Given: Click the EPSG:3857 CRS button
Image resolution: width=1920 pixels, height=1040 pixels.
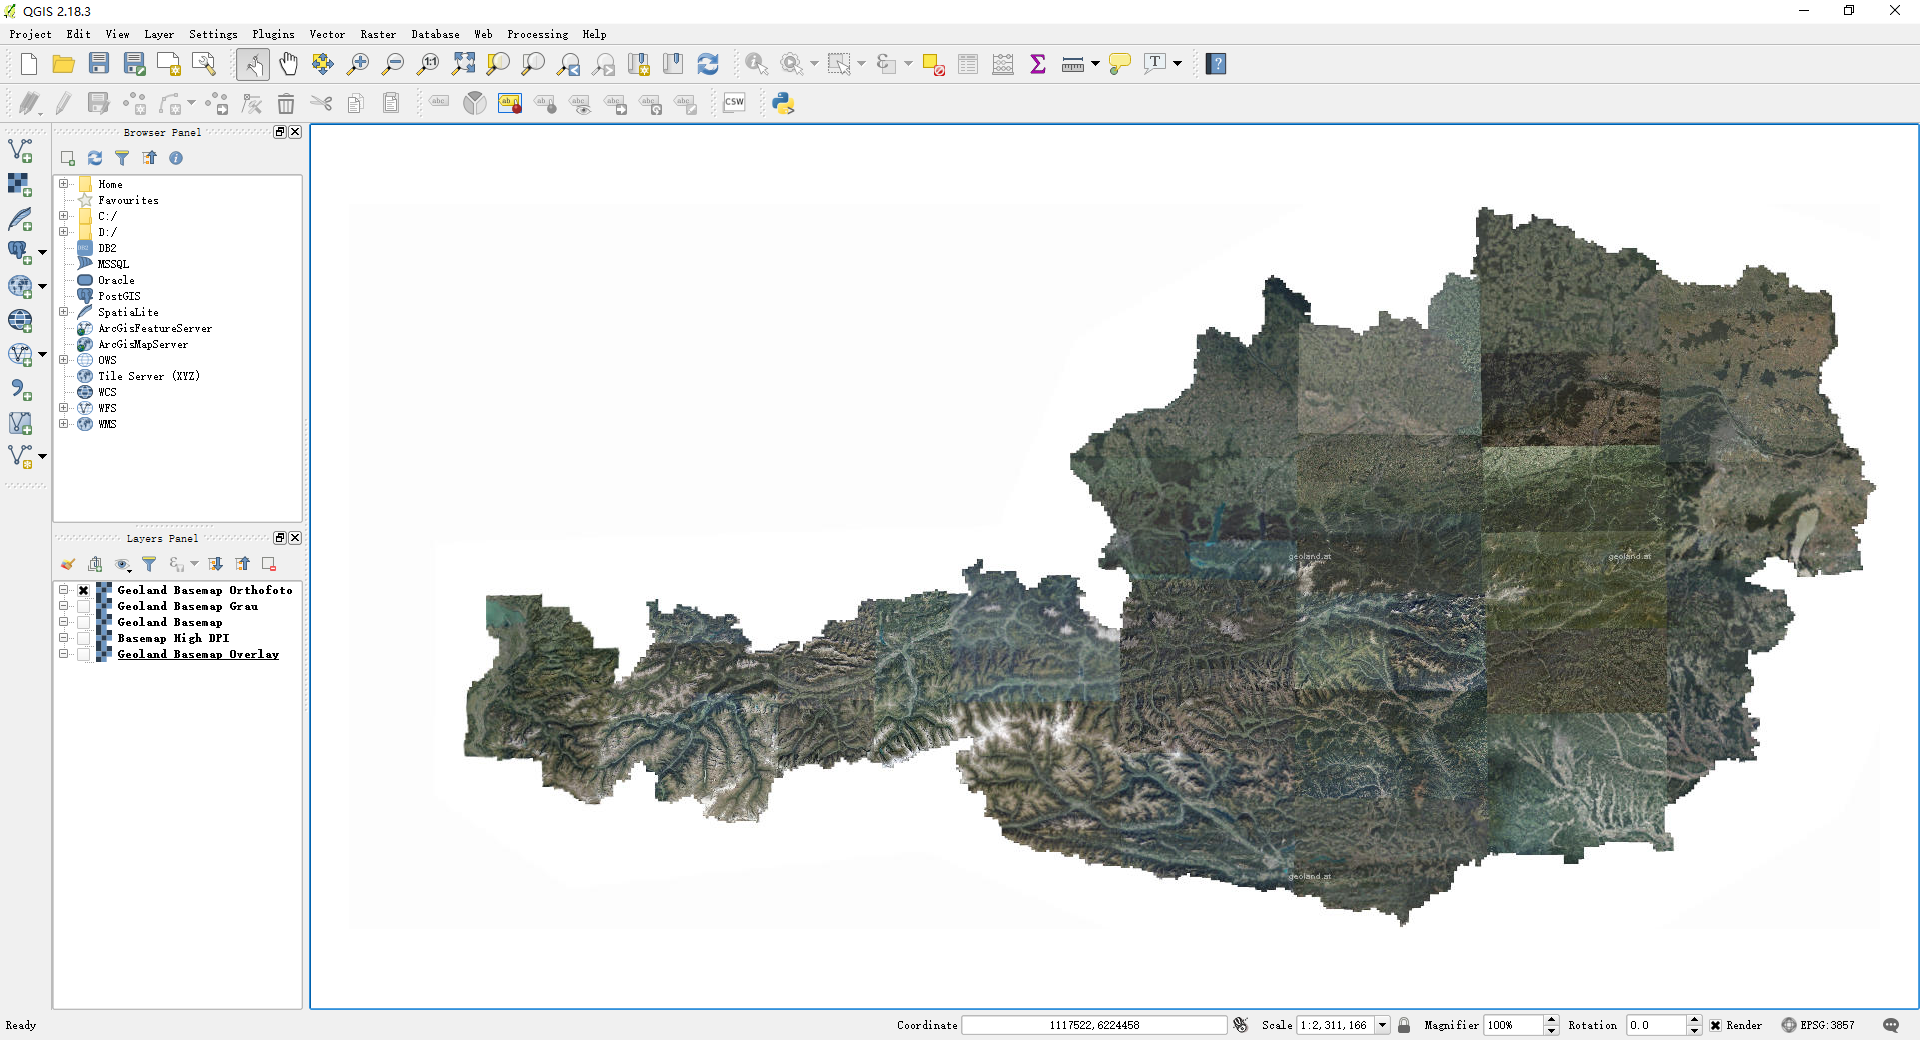Looking at the screenshot, I should coord(1818,1025).
